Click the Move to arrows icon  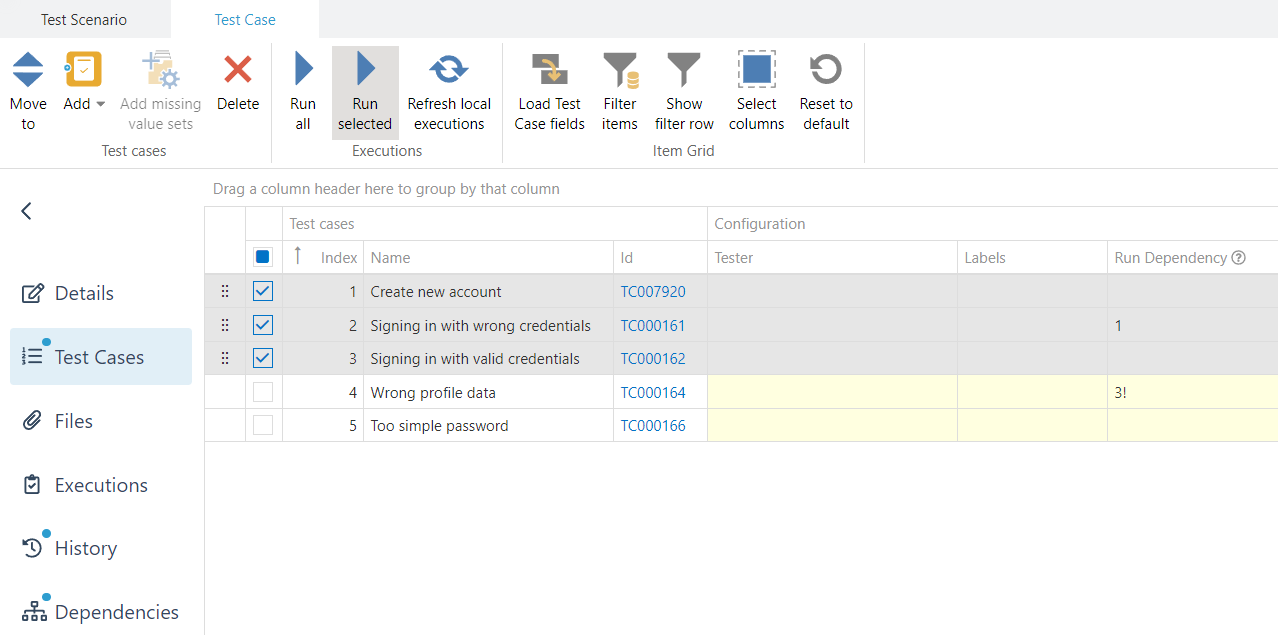point(28,70)
